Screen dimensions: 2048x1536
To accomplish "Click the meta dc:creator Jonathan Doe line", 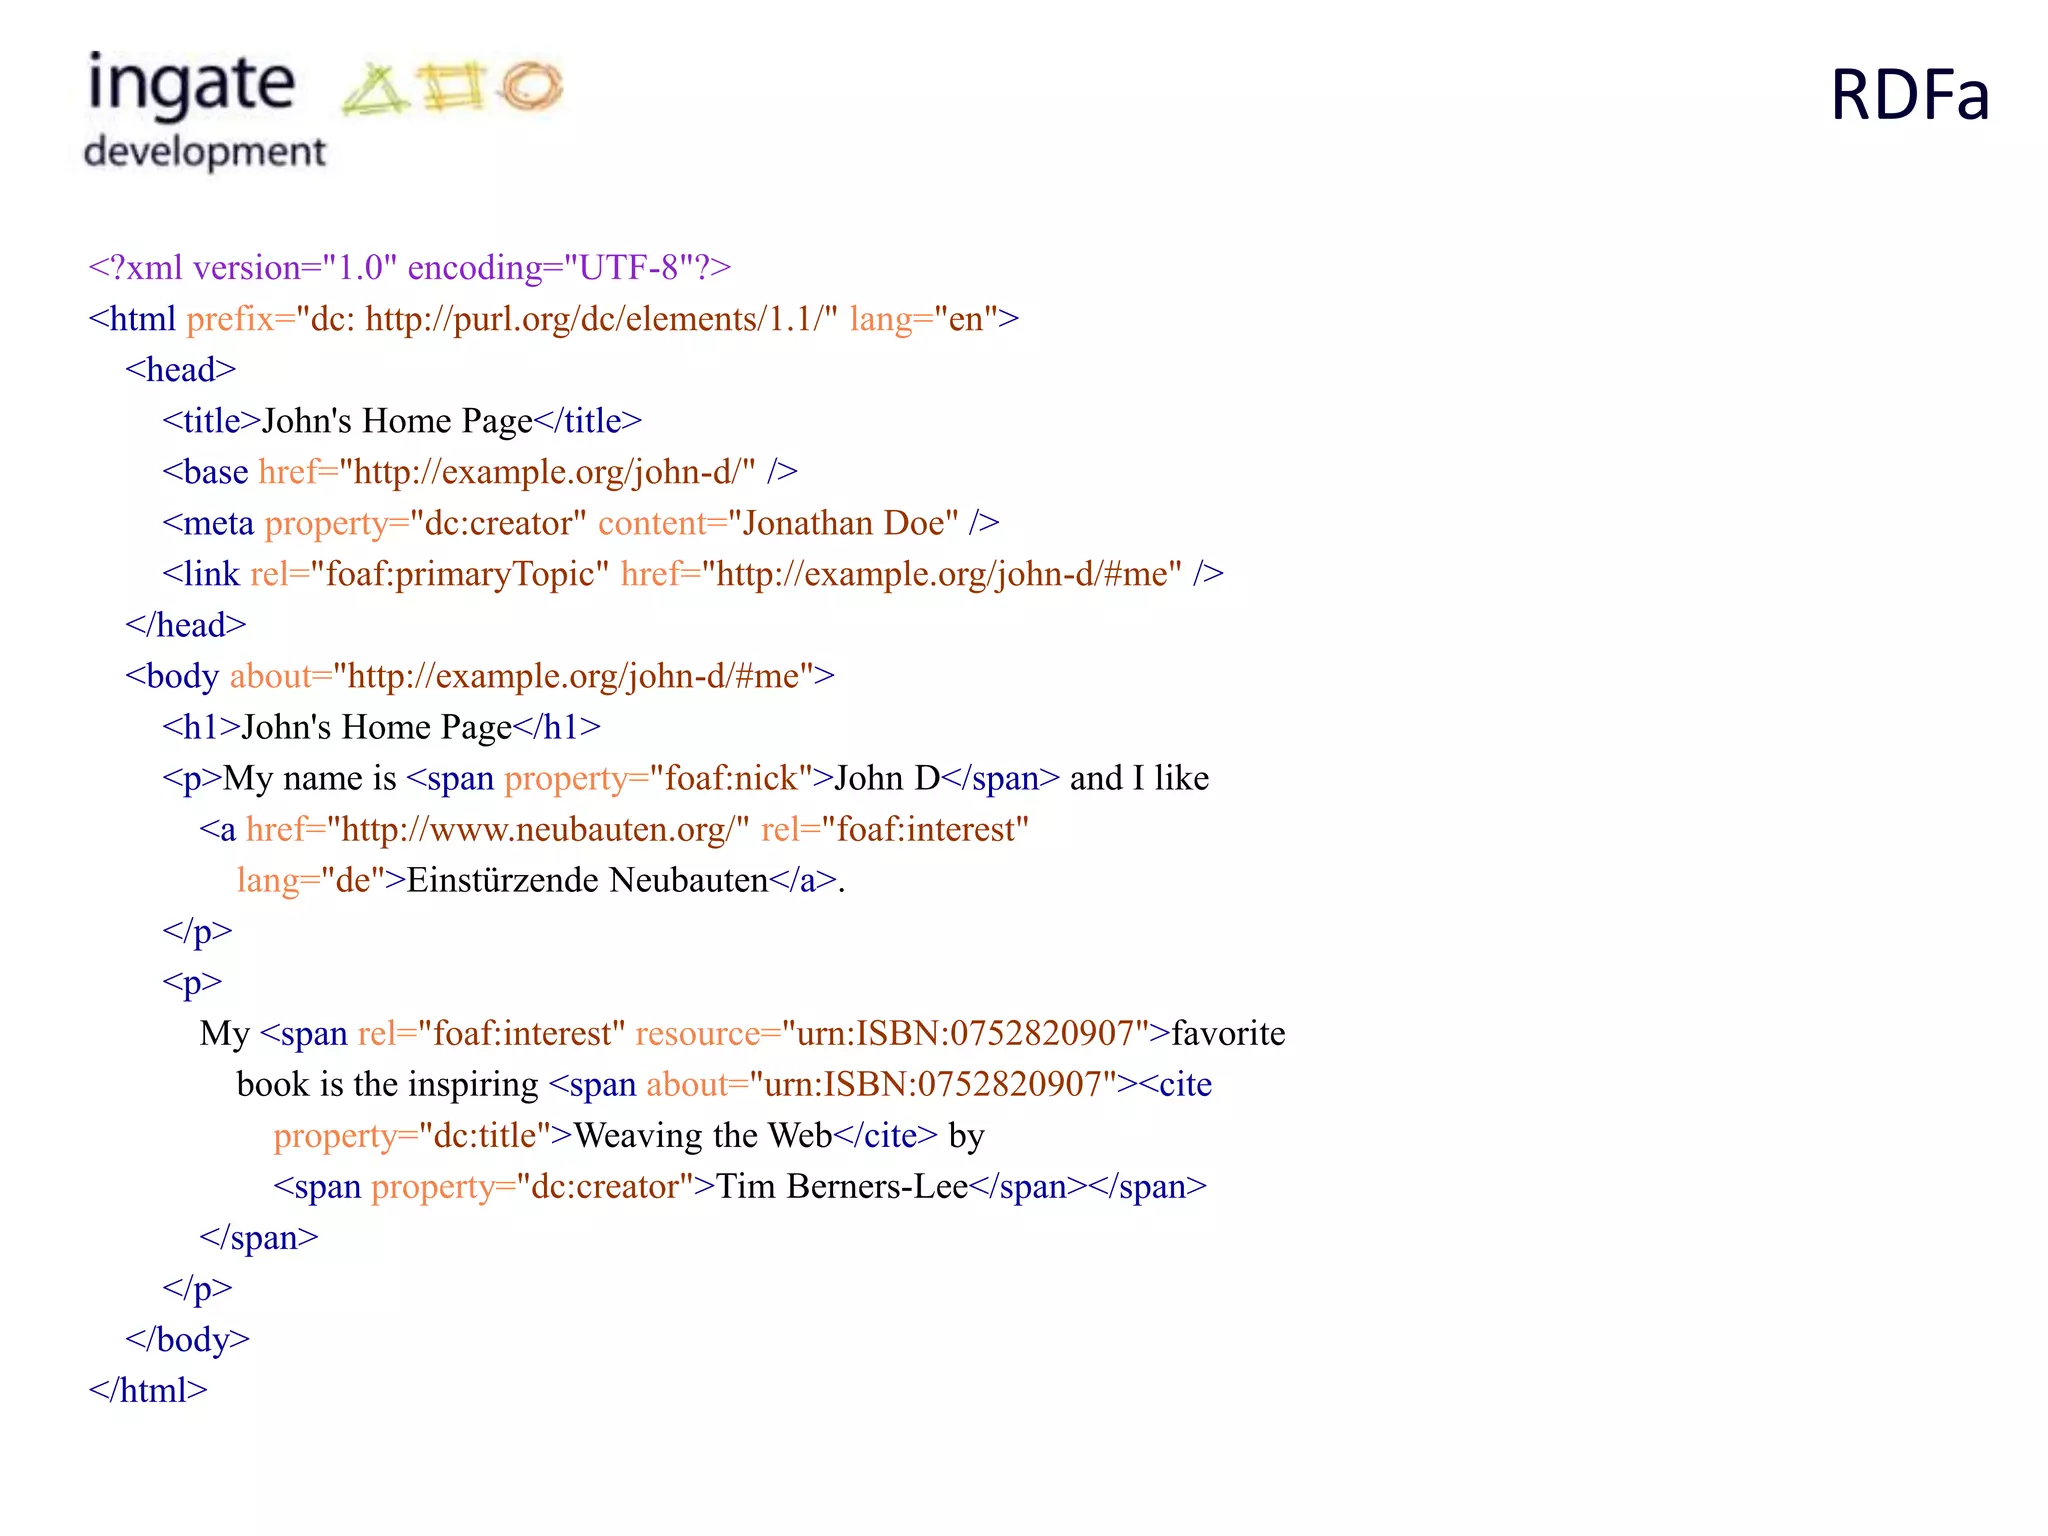I will (x=581, y=523).
